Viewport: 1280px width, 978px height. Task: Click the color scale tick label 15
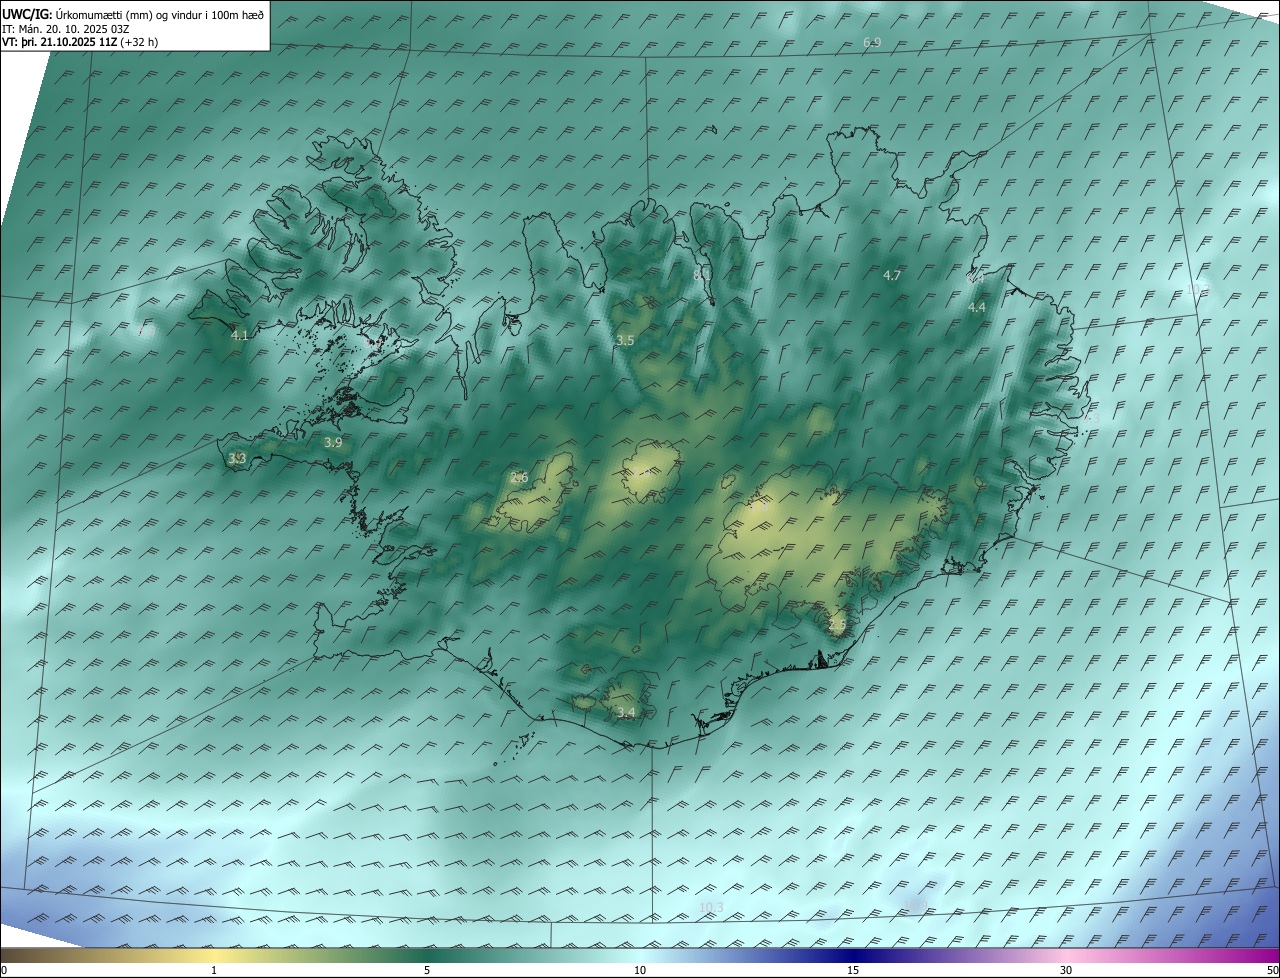tap(853, 970)
